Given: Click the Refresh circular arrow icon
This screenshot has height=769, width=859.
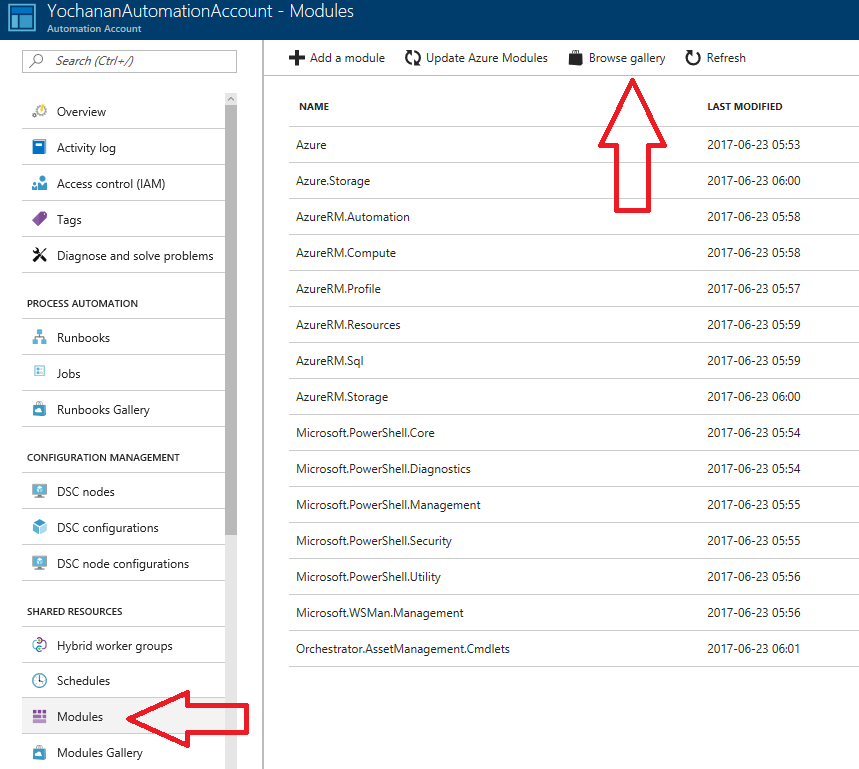Looking at the screenshot, I should [x=693, y=58].
